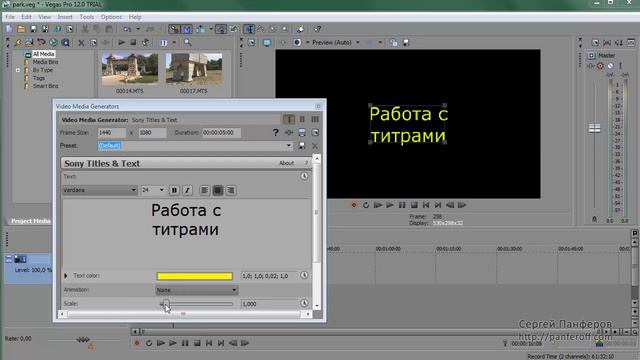Select the Normal Edit tool icon in toolbar
640x360 pixels.
click(x=249, y=29)
